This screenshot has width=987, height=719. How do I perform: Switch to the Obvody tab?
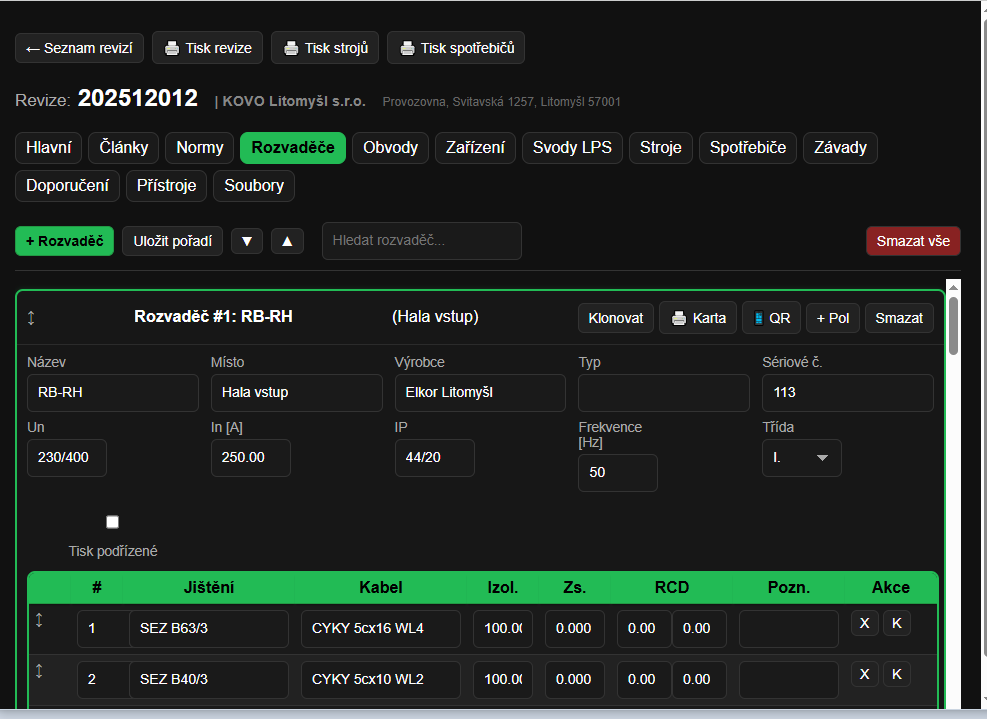(390, 148)
